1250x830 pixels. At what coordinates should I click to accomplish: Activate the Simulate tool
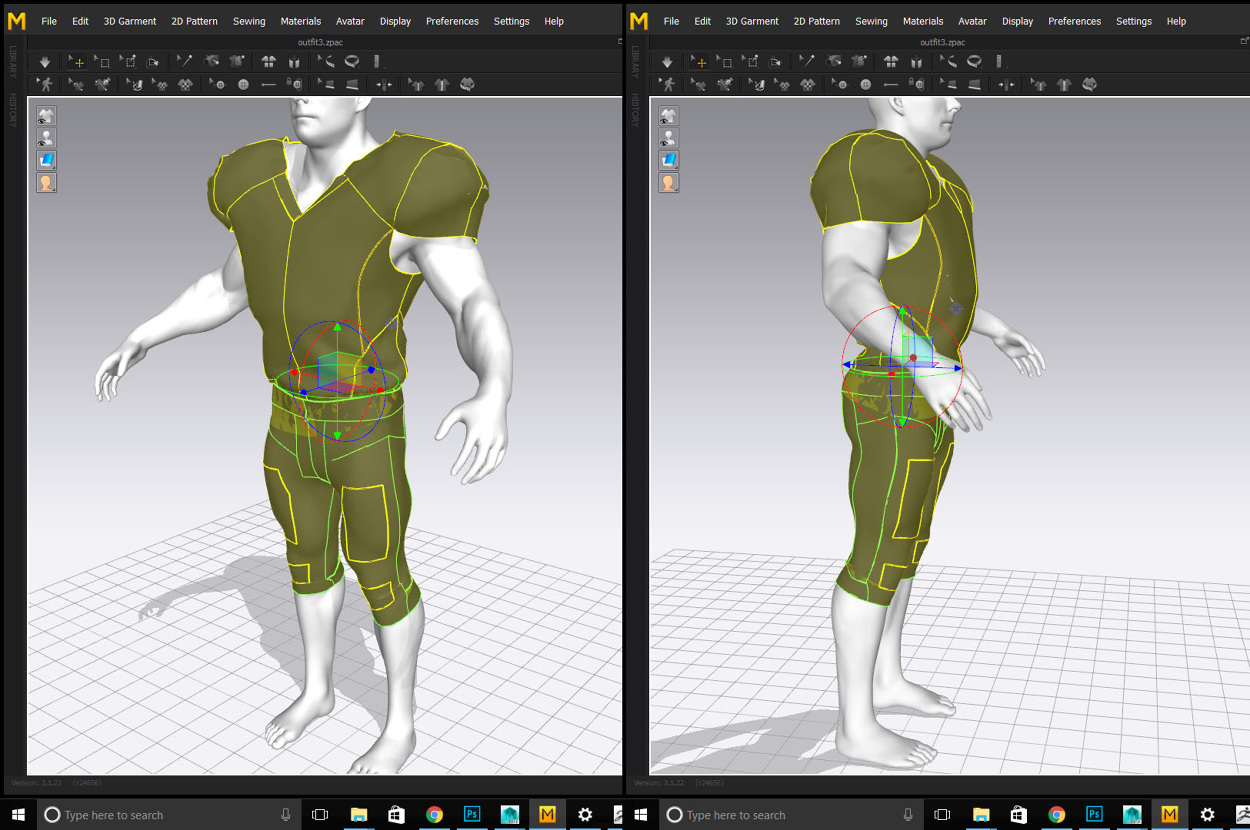[45, 61]
